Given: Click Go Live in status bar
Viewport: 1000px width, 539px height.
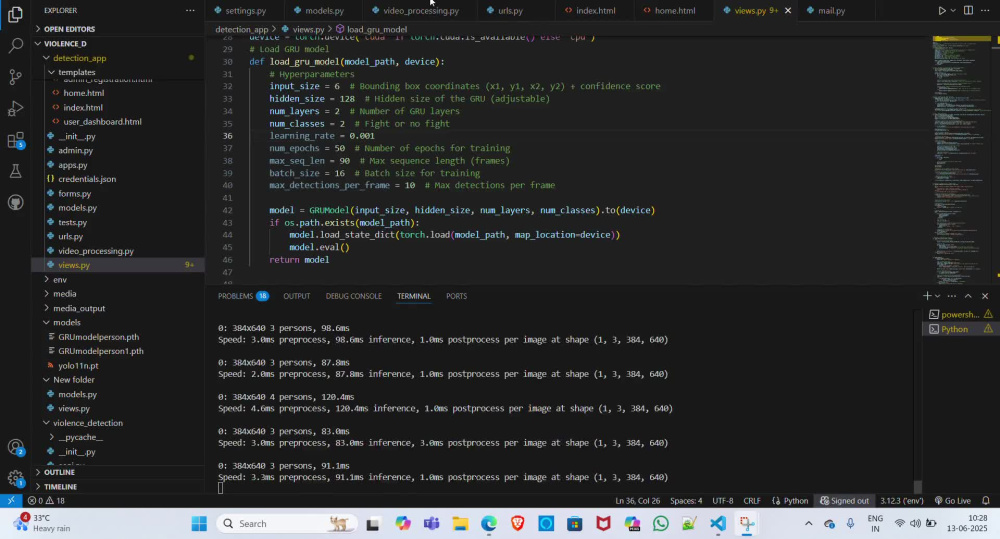Looking at the screenshot, I should coord(952,501).
